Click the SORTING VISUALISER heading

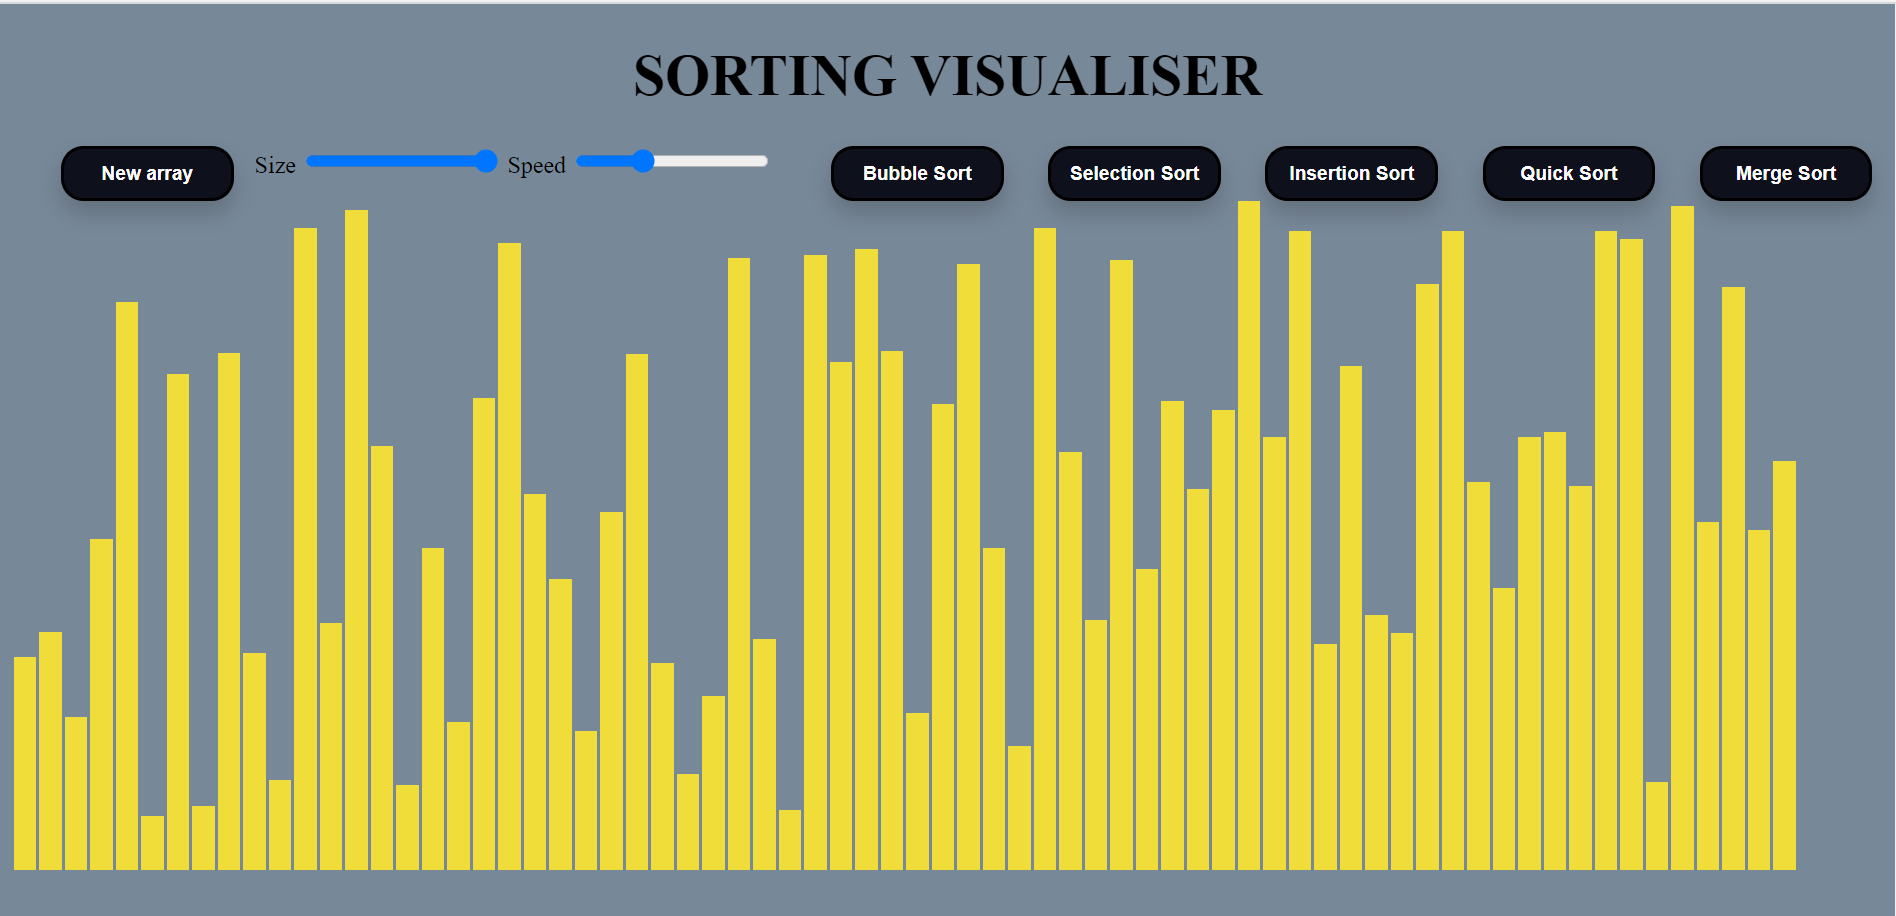click(x=947, y=76)
